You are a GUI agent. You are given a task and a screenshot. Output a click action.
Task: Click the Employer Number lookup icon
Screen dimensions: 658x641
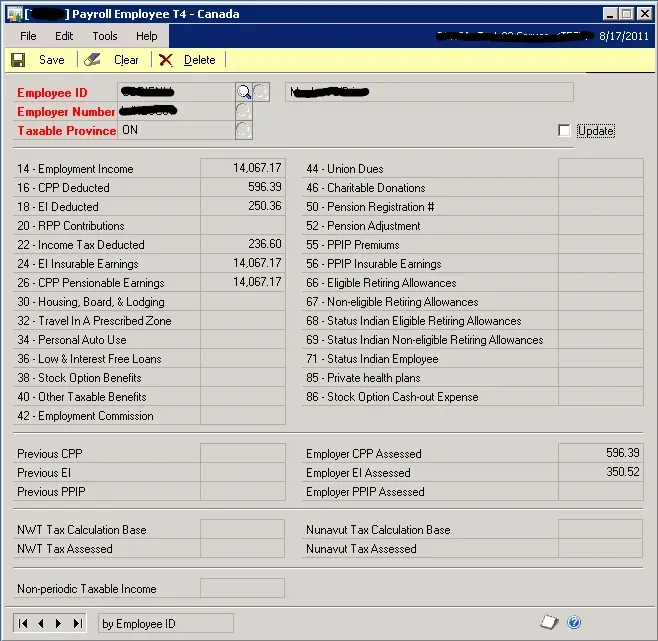click(243, 111)
